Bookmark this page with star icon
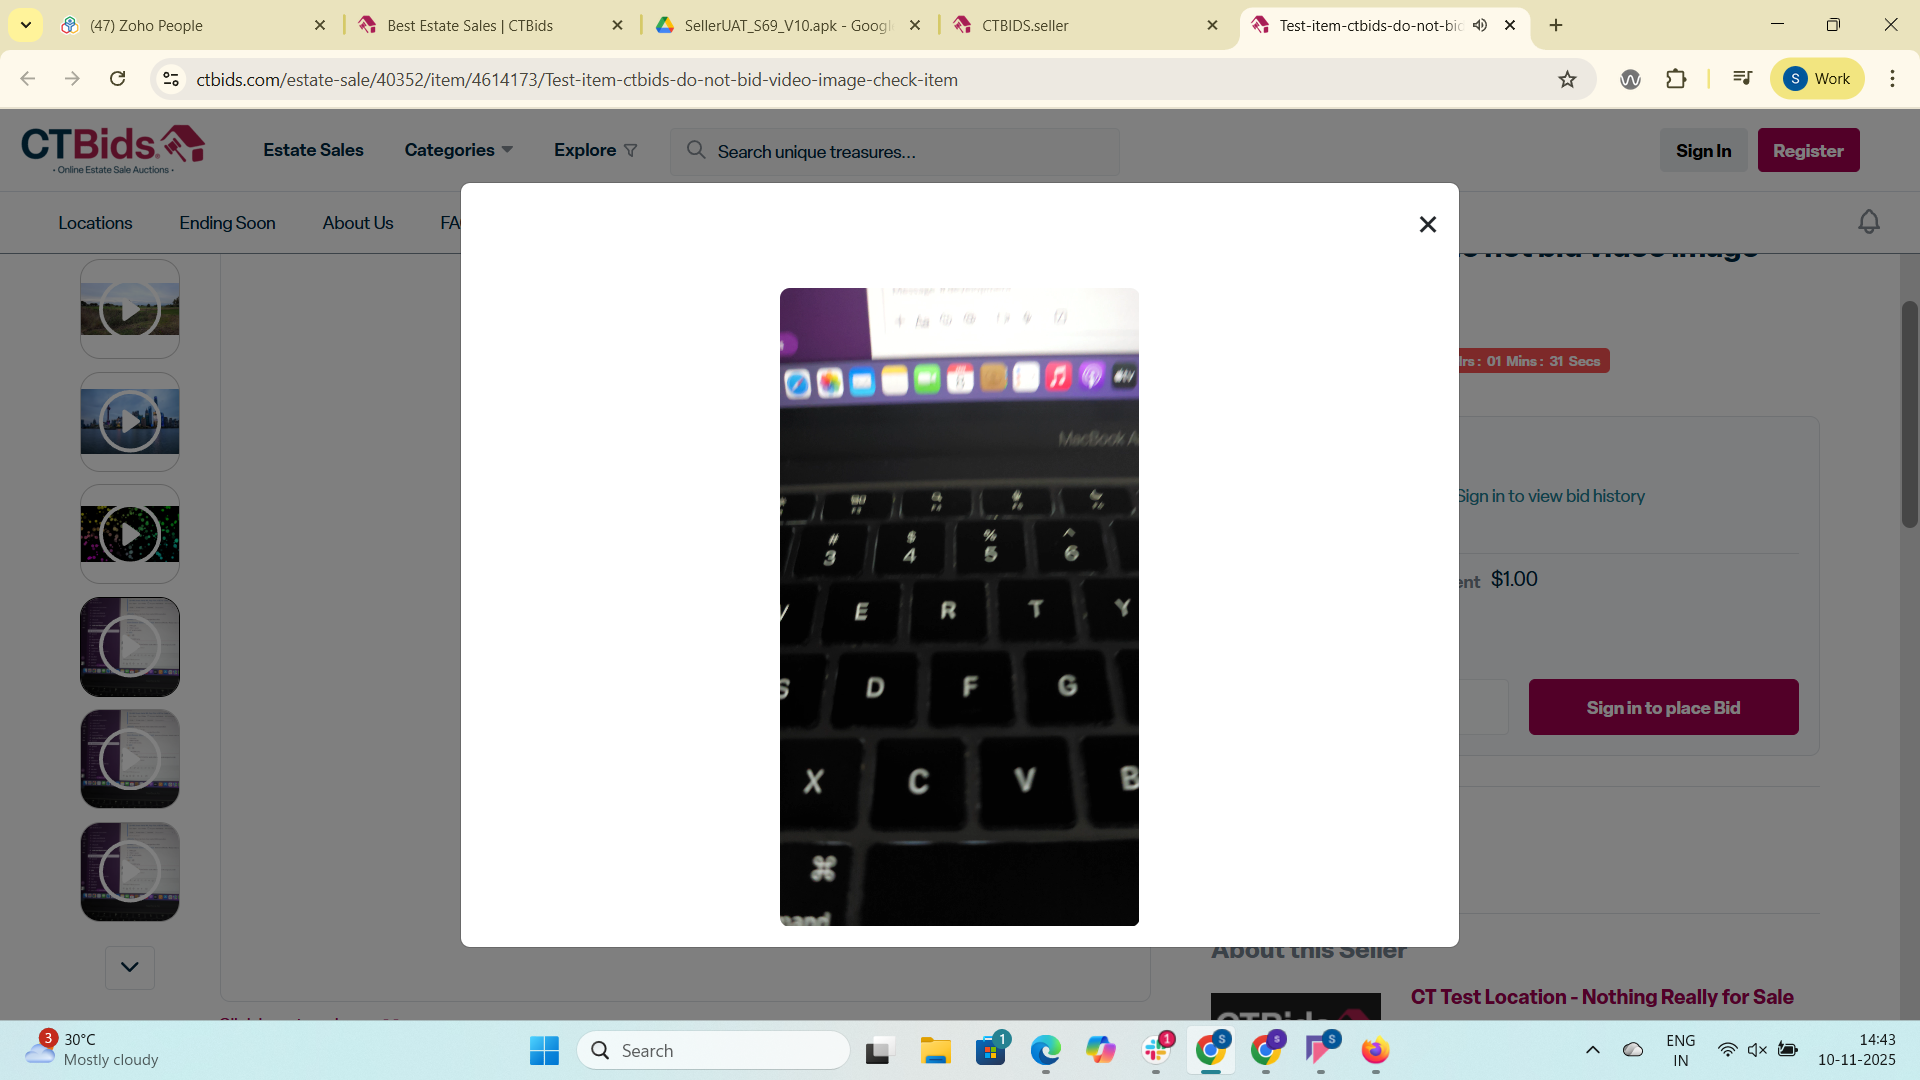This screenshot has height=1080, width=1920. pyautogui.click(x=1567, y=80)
